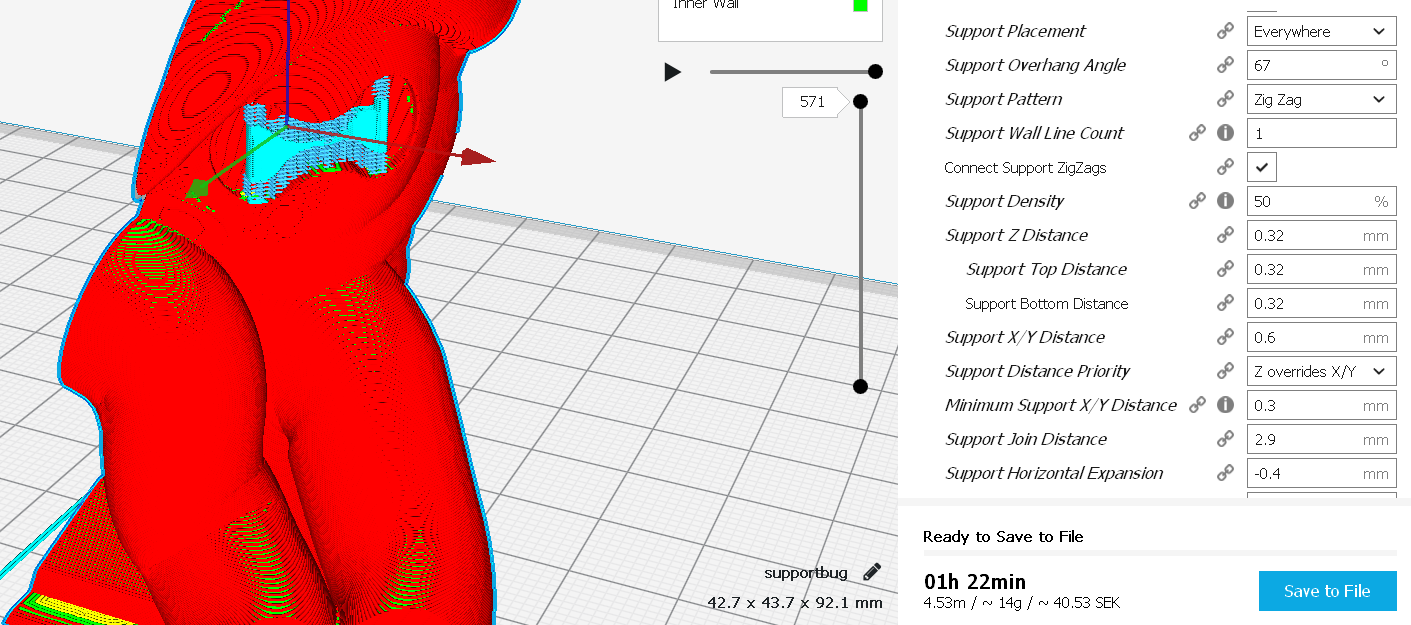
Task: Click the Support Top Distance field
Action: click(x=1321, y=269)
